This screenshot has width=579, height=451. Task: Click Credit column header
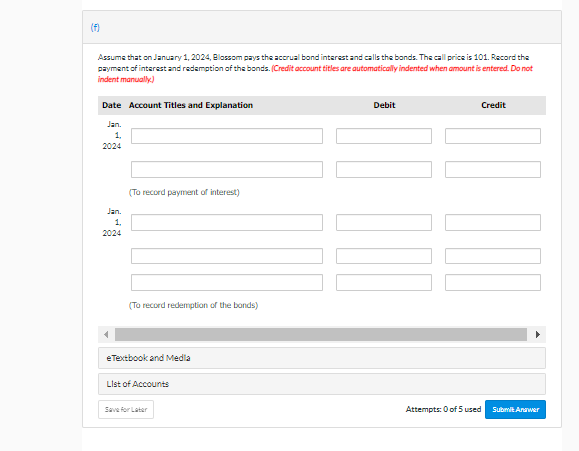click(x=493, y=105)
